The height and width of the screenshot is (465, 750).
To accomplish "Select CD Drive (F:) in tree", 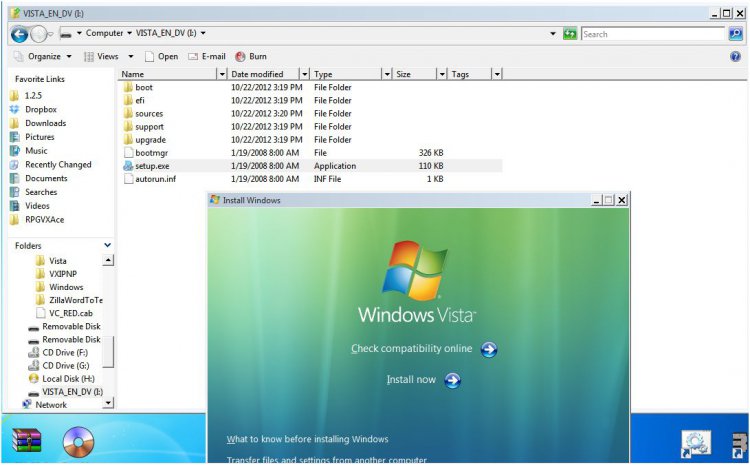I will tap(58, 353).
